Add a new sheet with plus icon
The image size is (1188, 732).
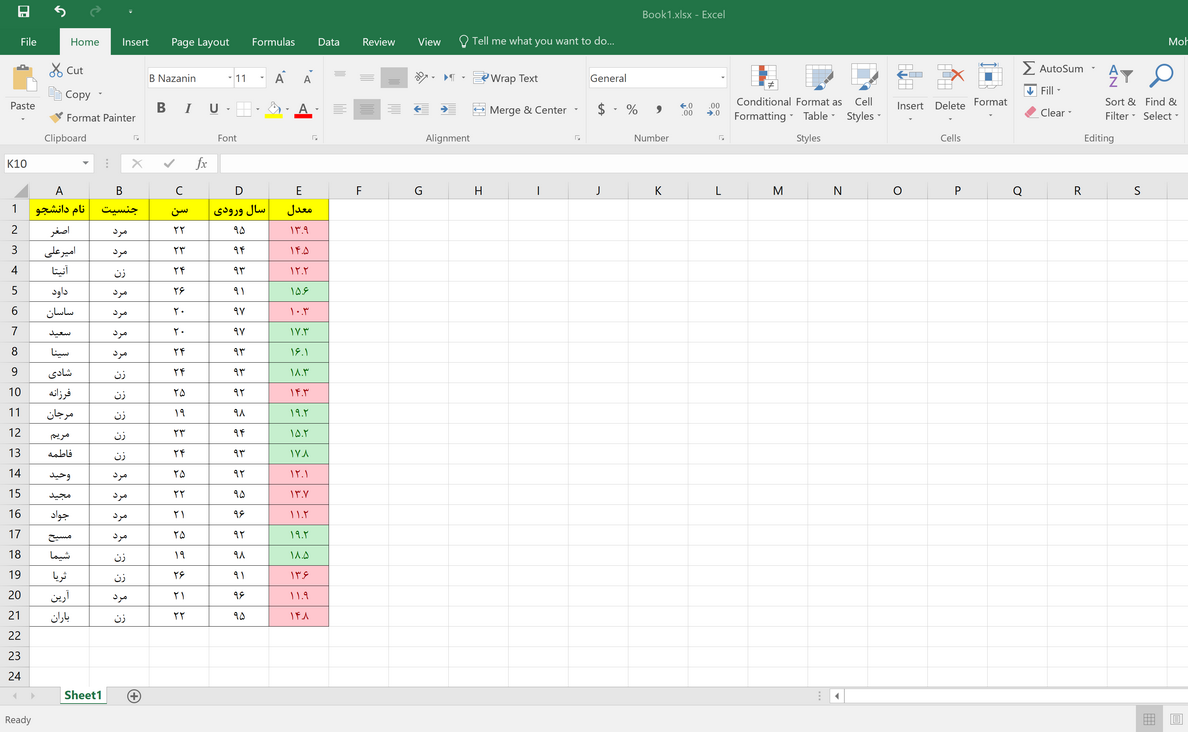134,696
